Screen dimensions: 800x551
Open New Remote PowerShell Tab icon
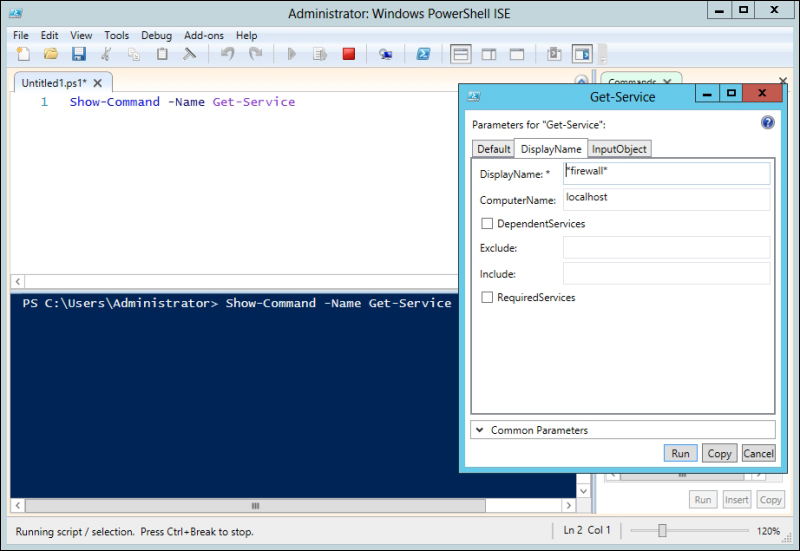386,54
